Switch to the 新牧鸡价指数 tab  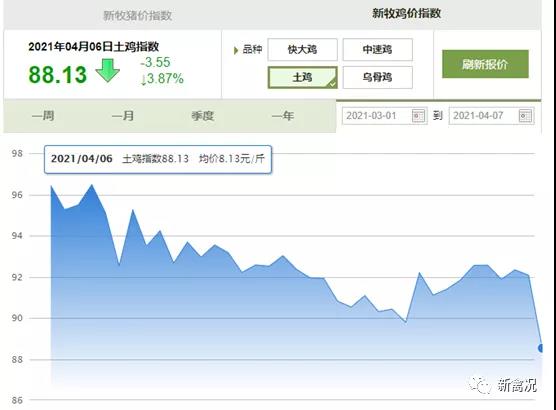pyautogui.click(x=406, y=13)
